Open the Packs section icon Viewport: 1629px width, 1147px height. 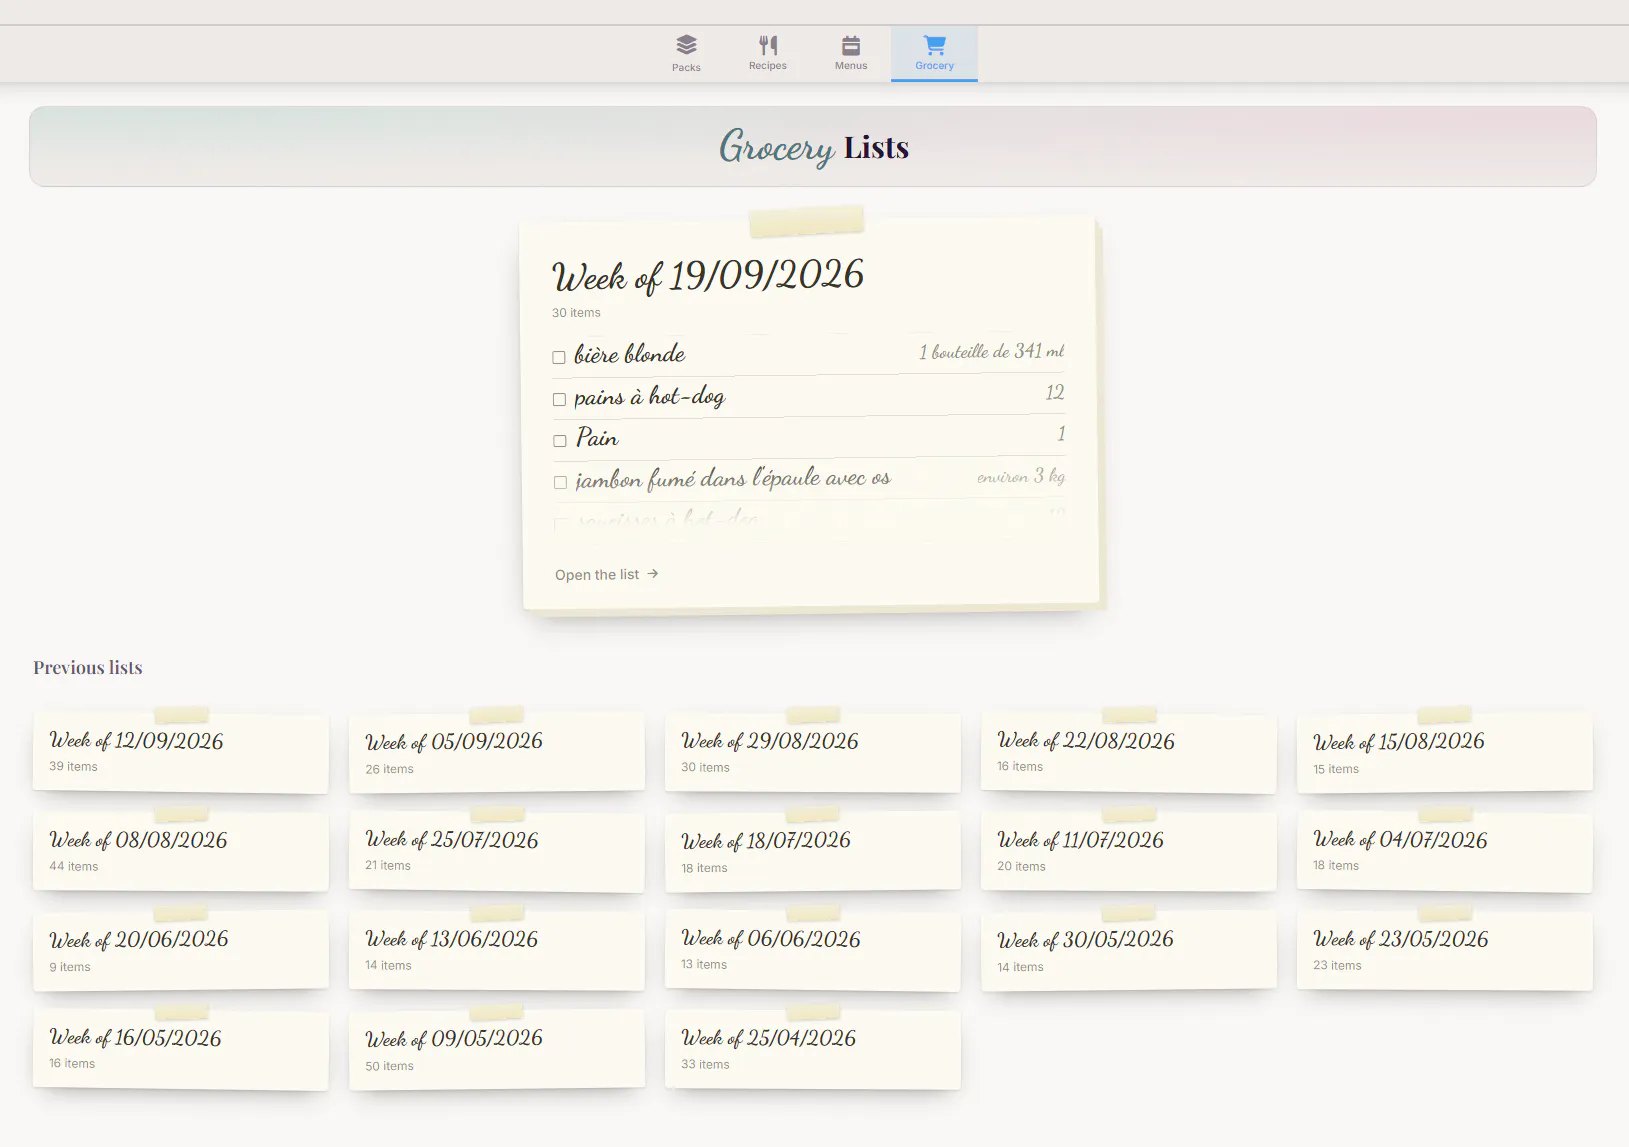click(686, 45)
